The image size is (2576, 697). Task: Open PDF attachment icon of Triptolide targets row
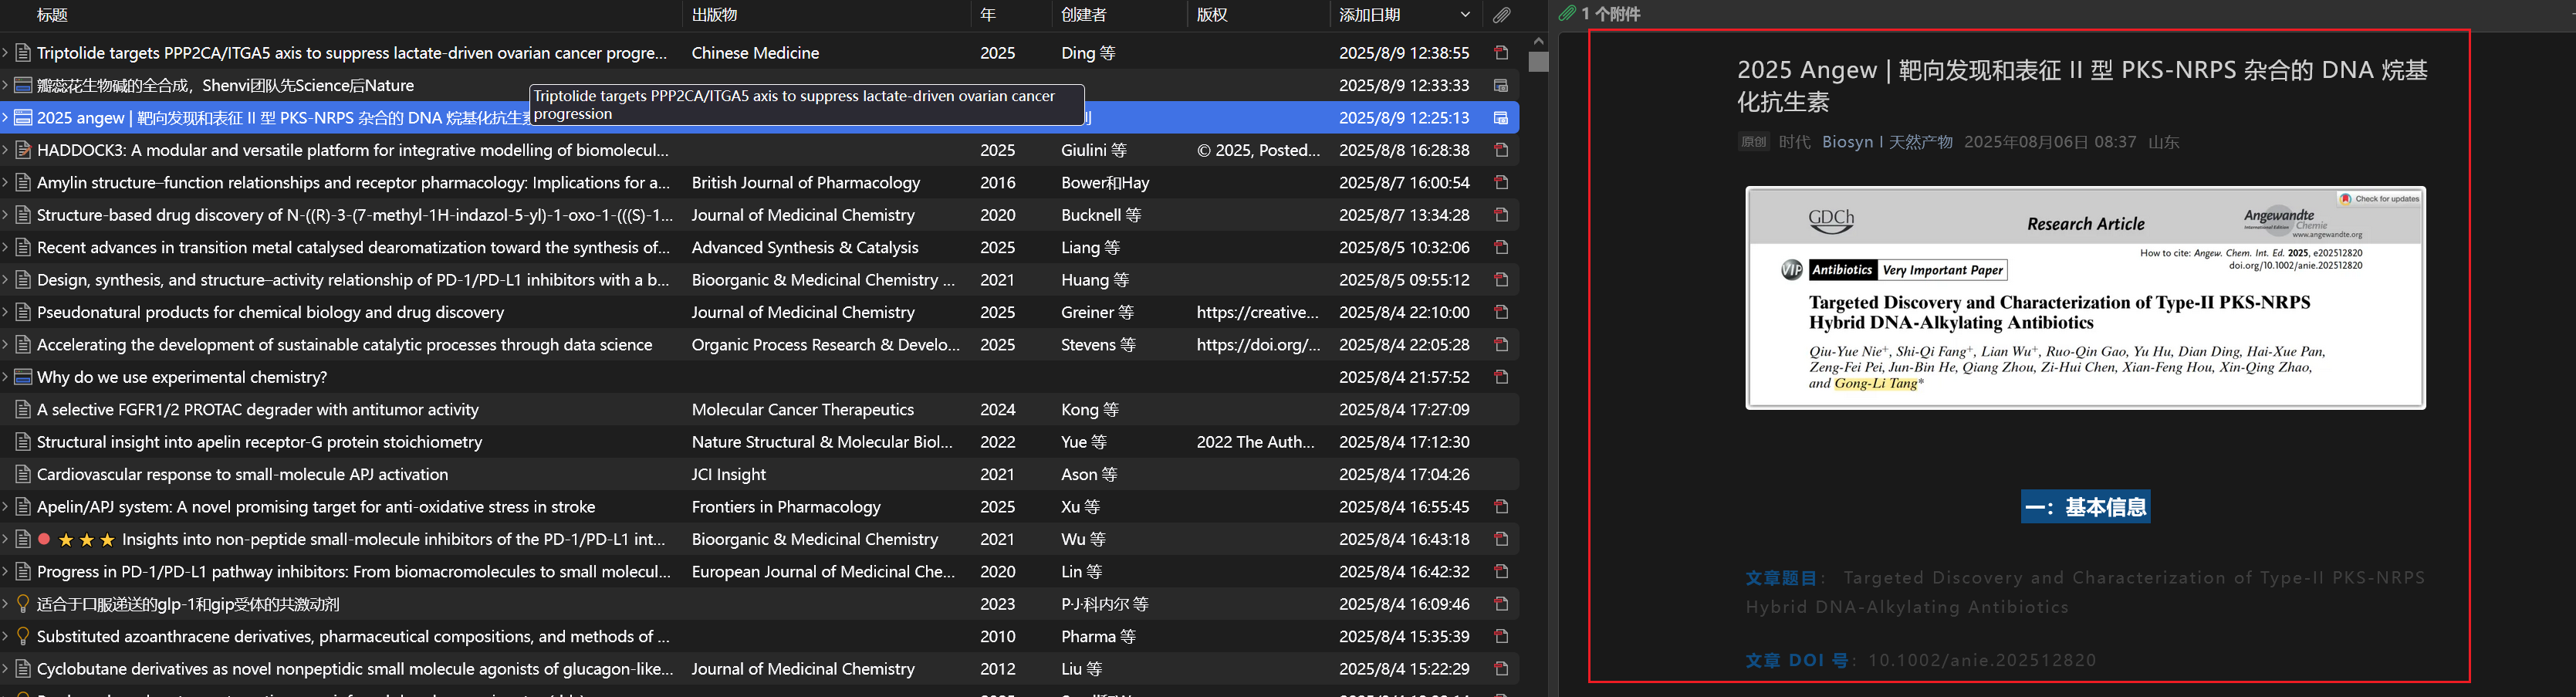(x=1501, y=53)
